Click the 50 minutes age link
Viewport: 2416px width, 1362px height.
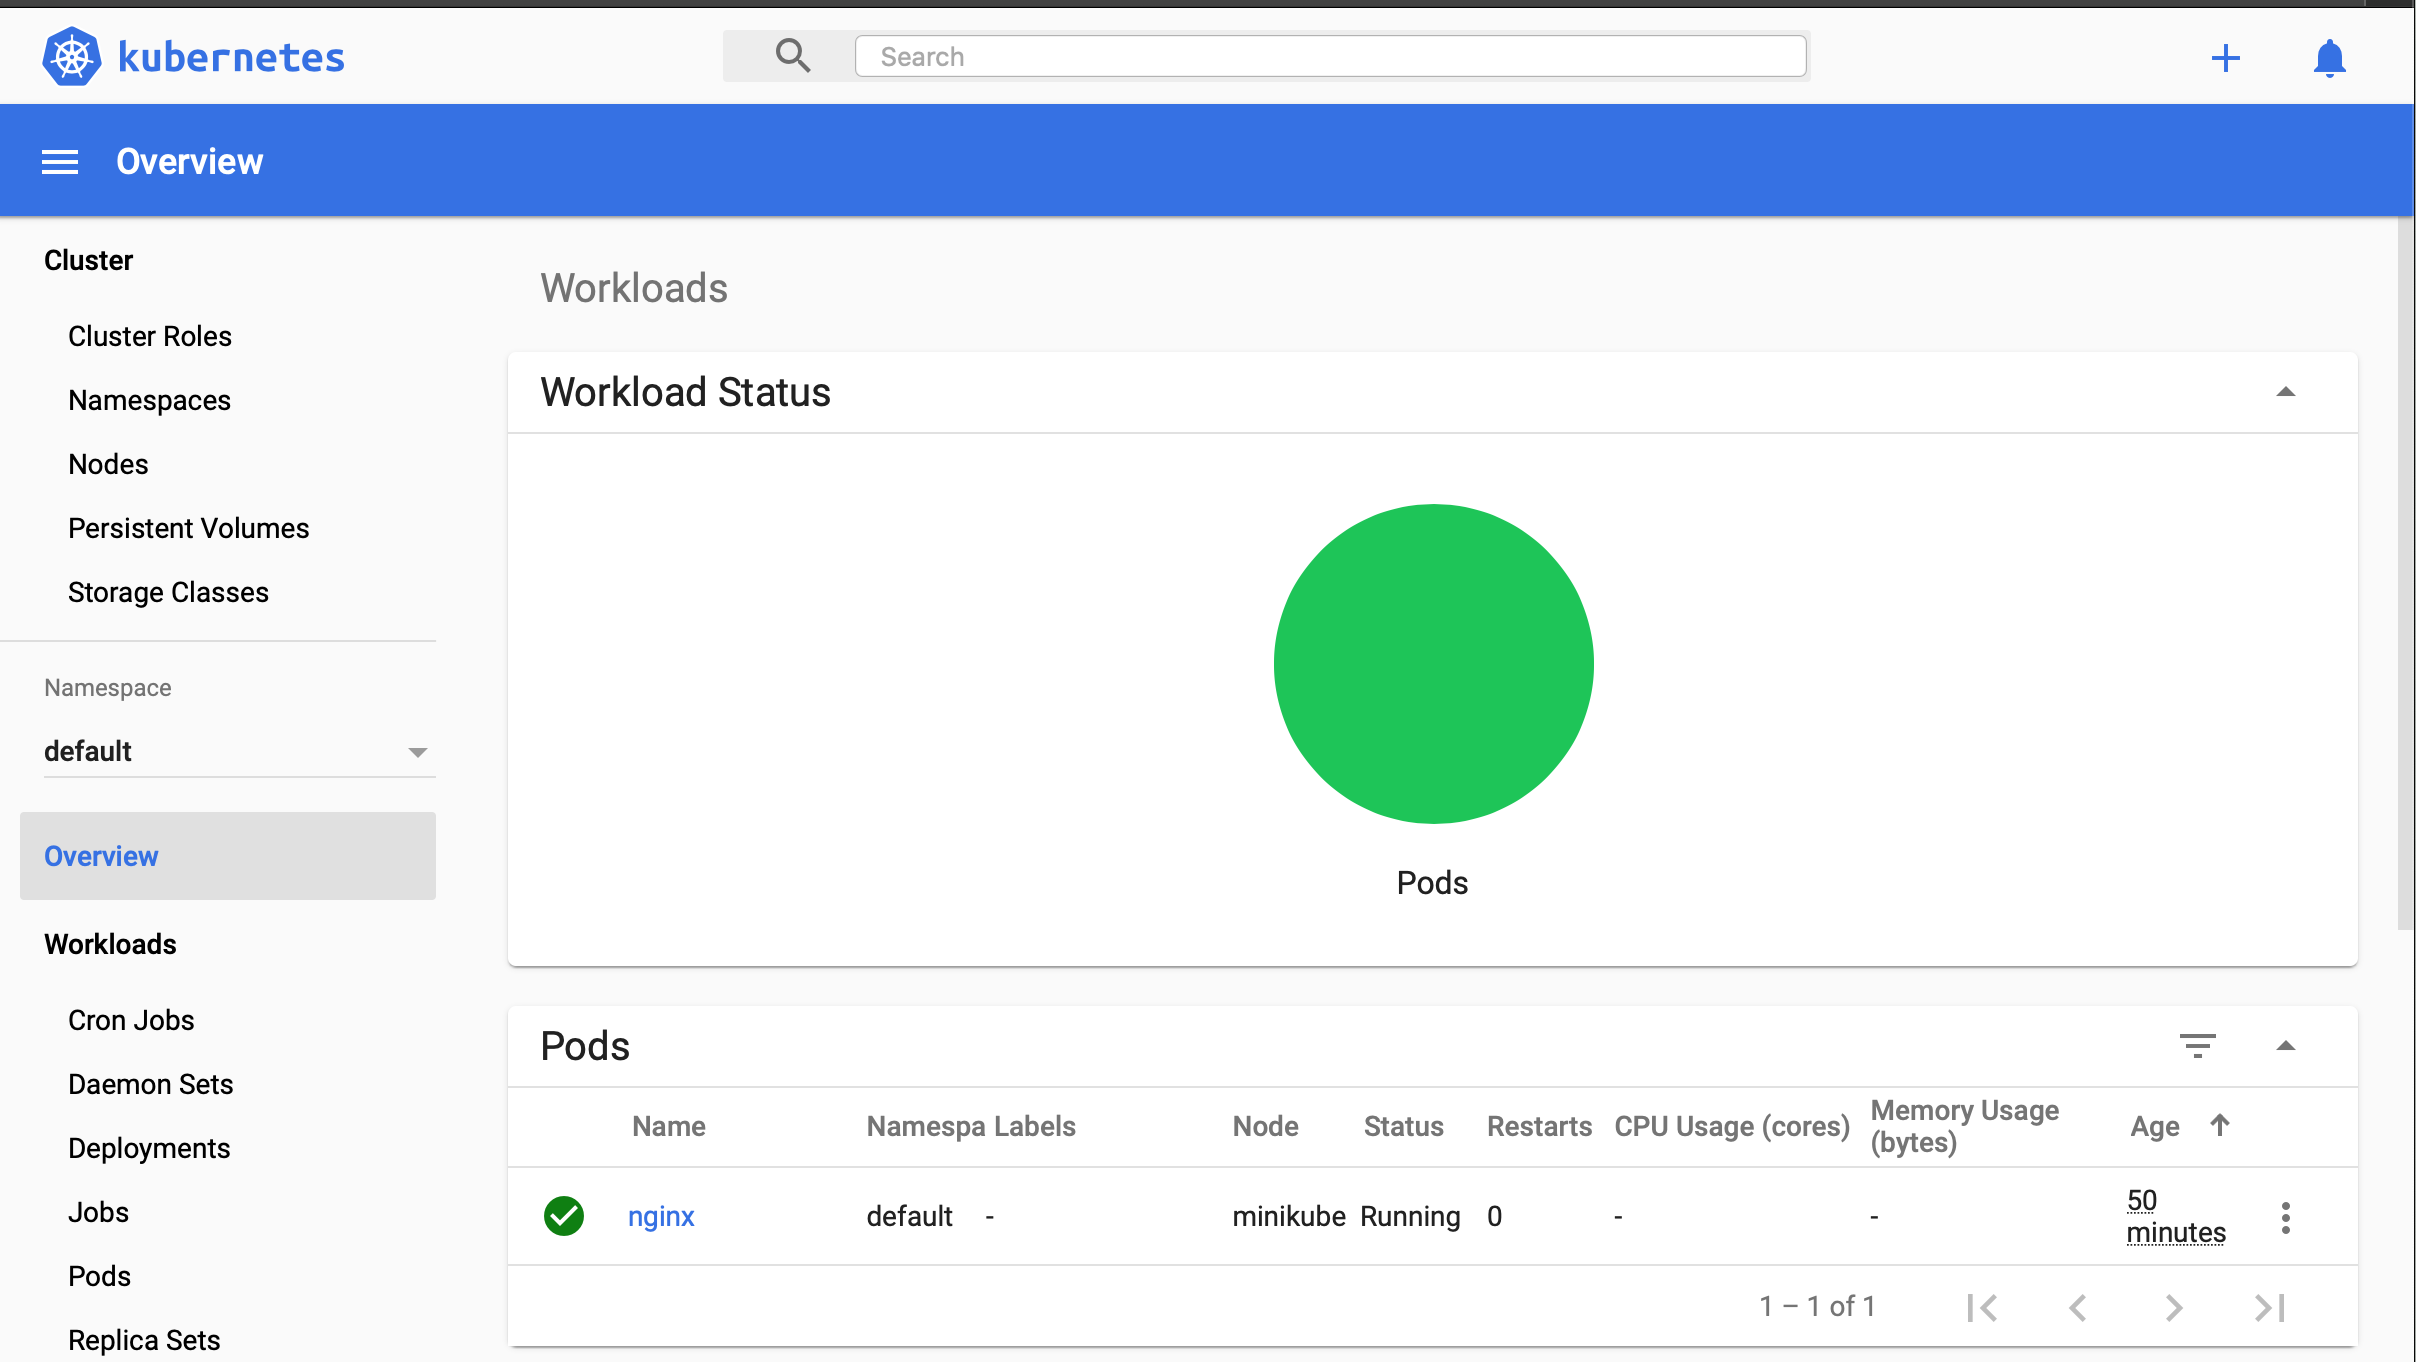(2176, 1216)
